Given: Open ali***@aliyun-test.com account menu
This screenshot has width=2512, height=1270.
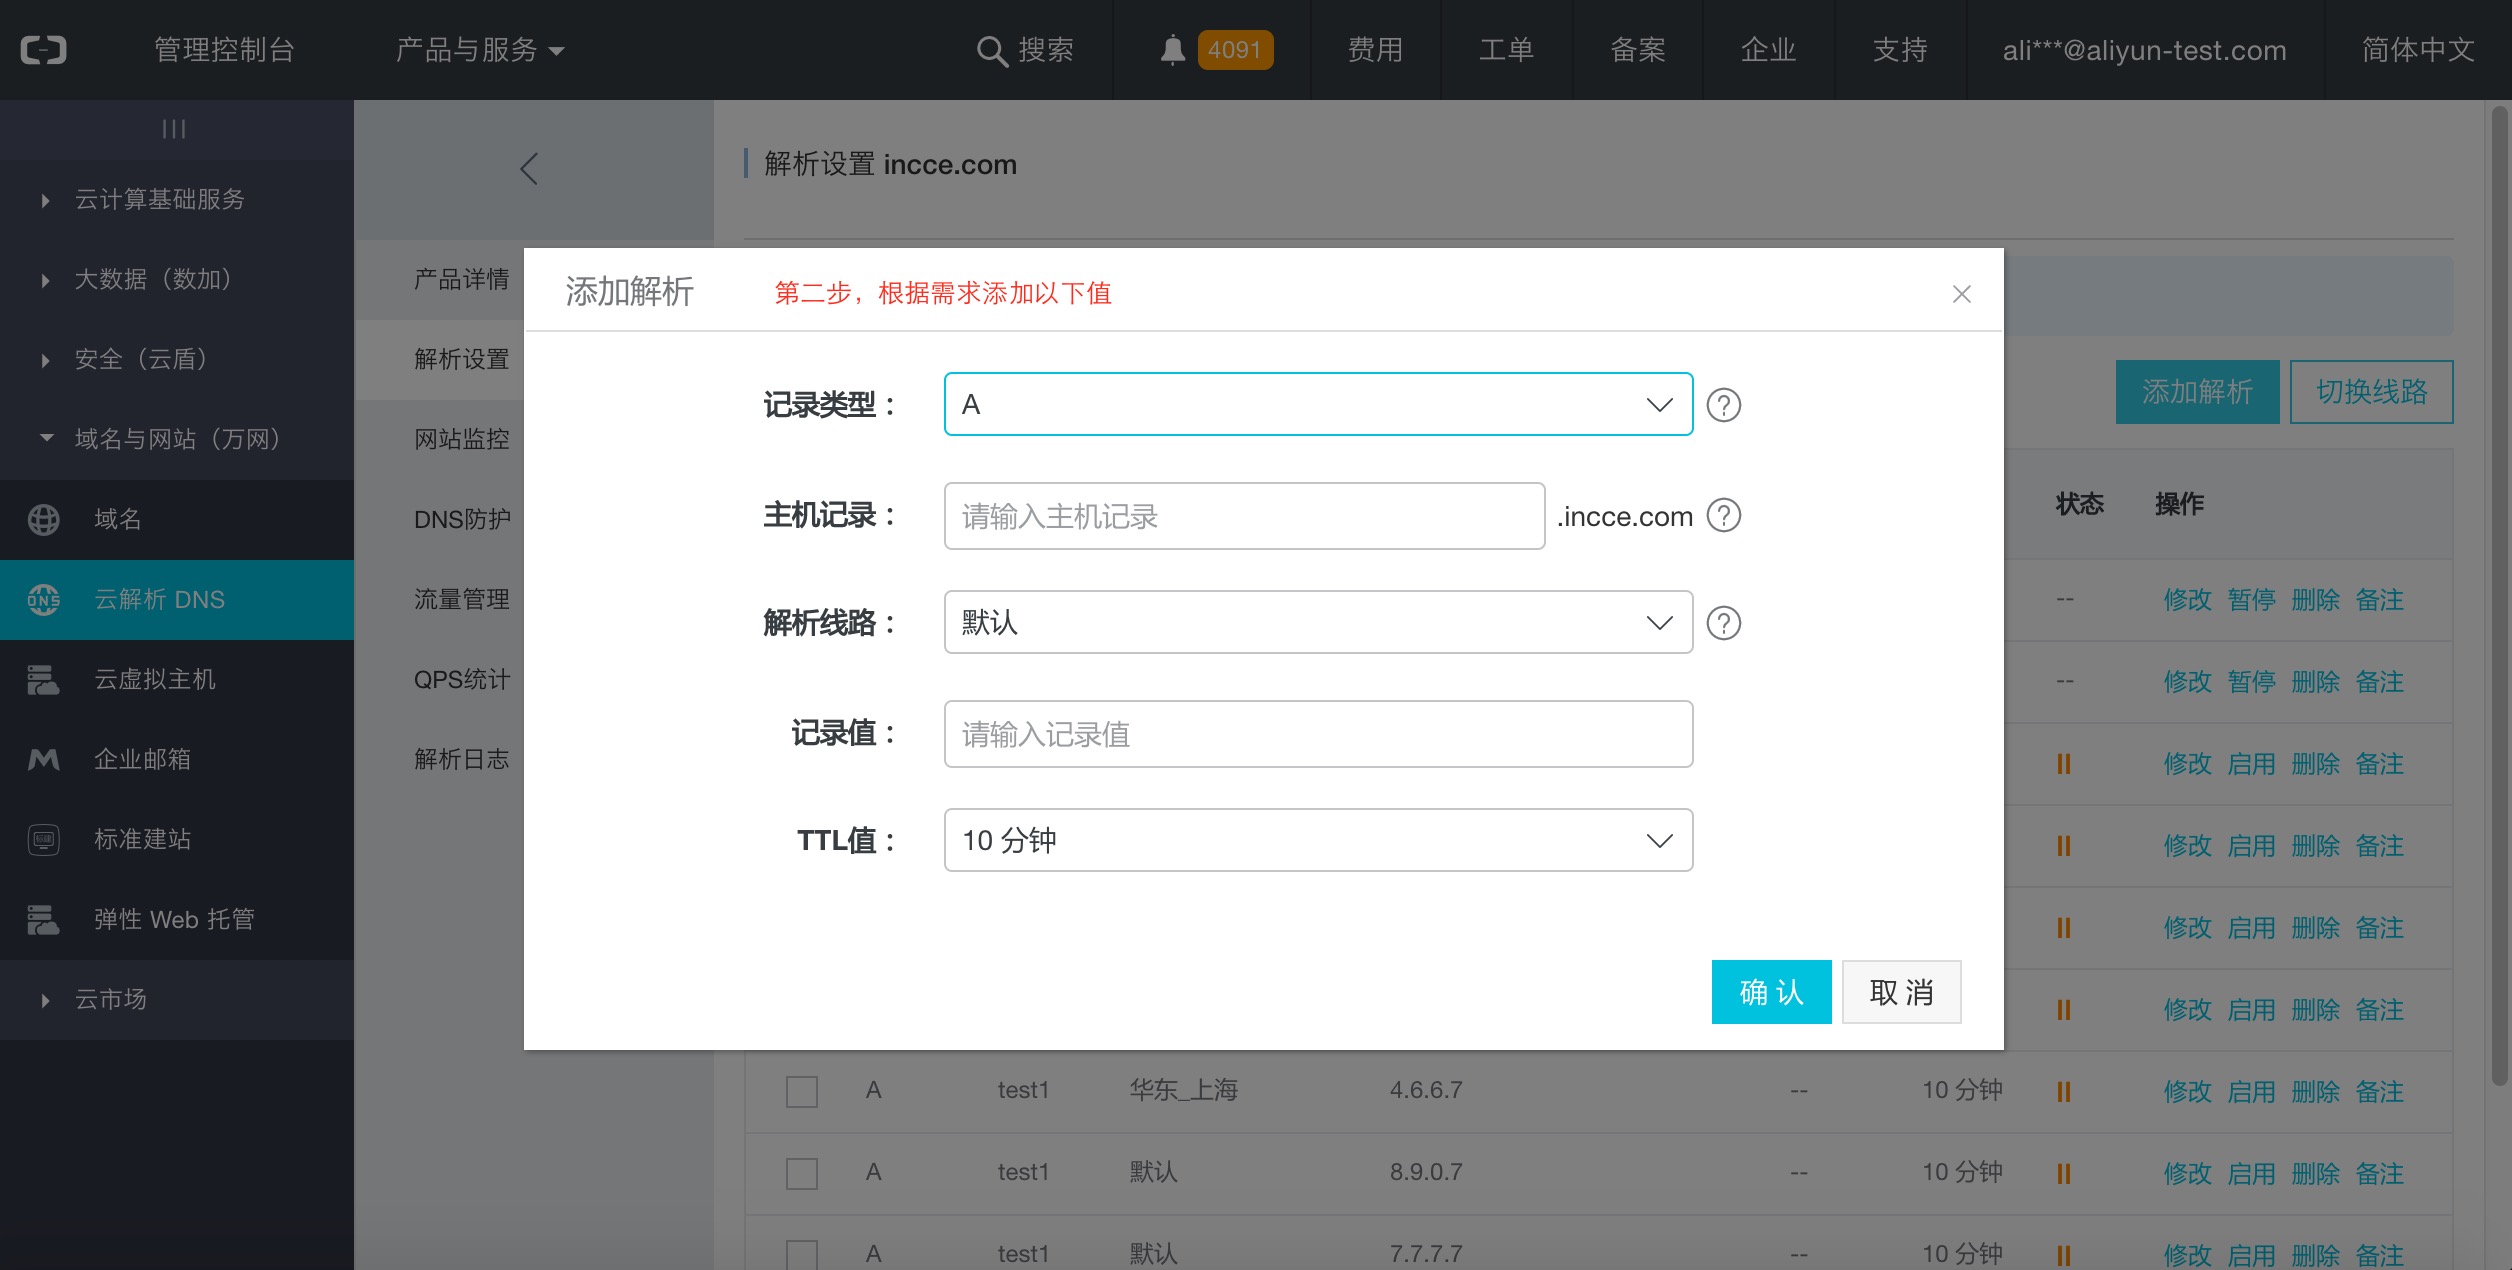Looking at the screenshot, I should (2145, 50).
